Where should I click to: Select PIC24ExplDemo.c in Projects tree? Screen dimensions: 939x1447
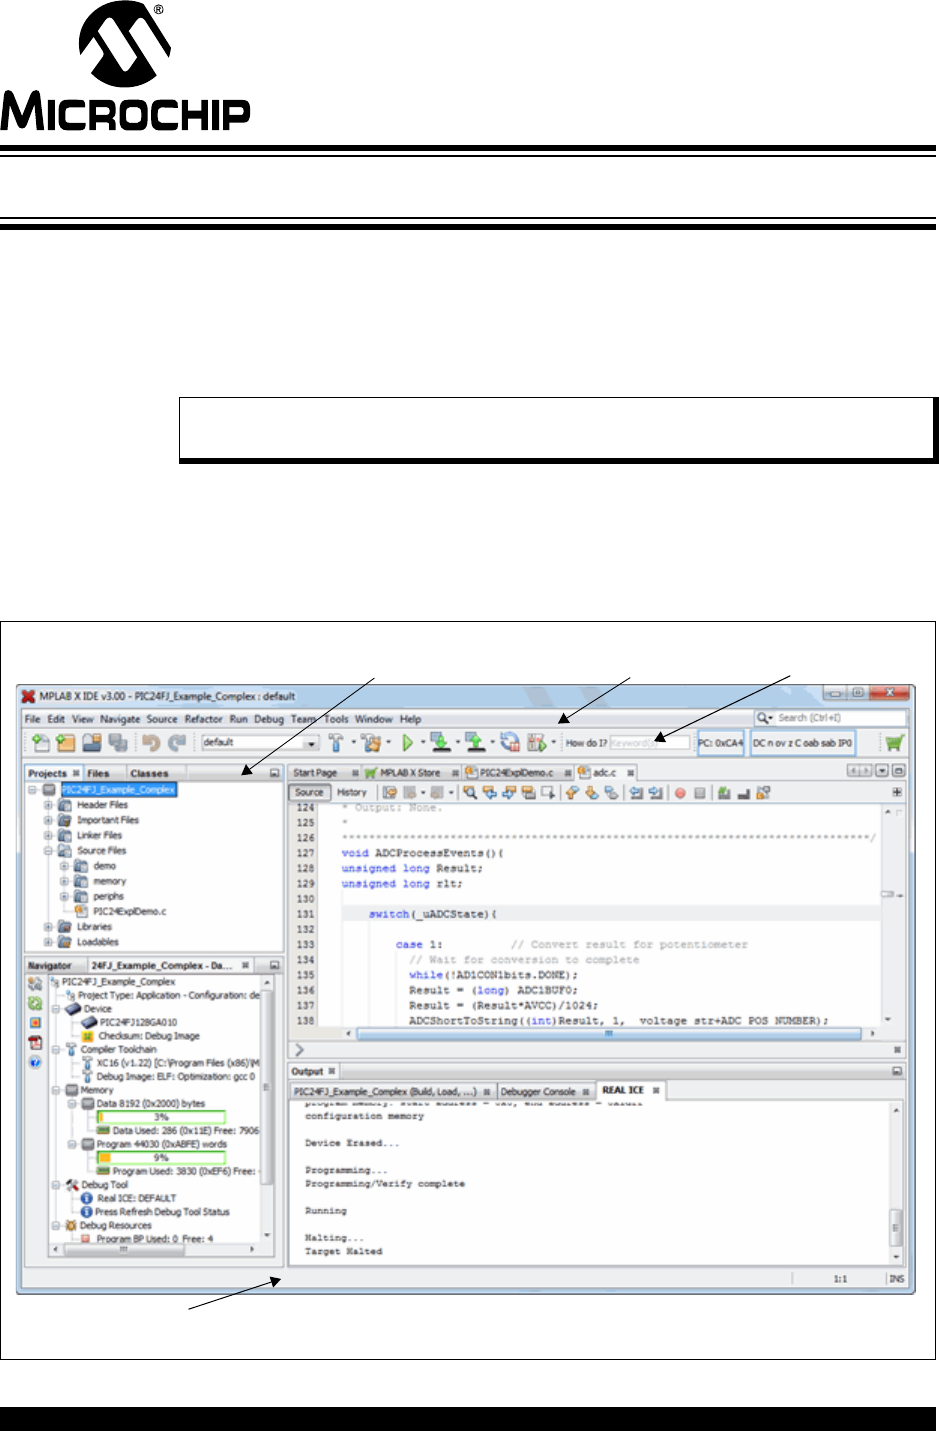[x=129, y=912]
